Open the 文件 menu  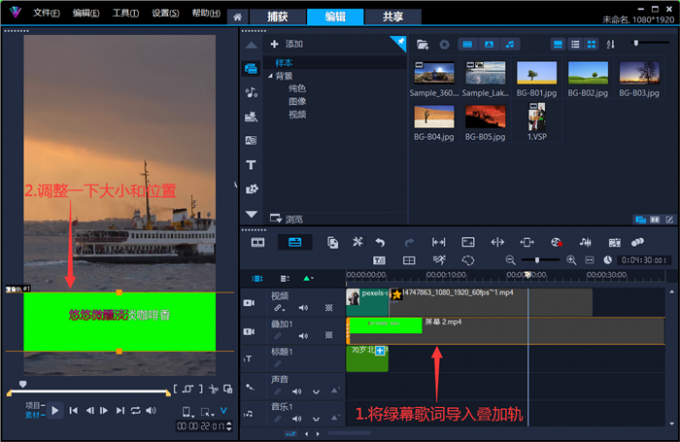point(46,13)
